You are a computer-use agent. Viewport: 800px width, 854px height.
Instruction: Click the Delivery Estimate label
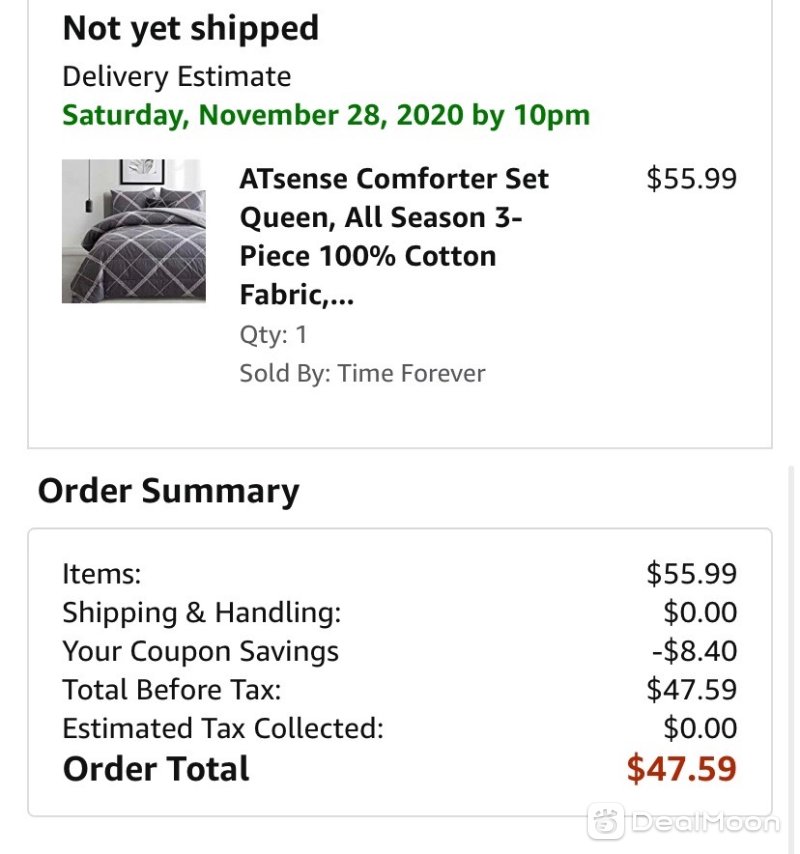pos(176,76)
